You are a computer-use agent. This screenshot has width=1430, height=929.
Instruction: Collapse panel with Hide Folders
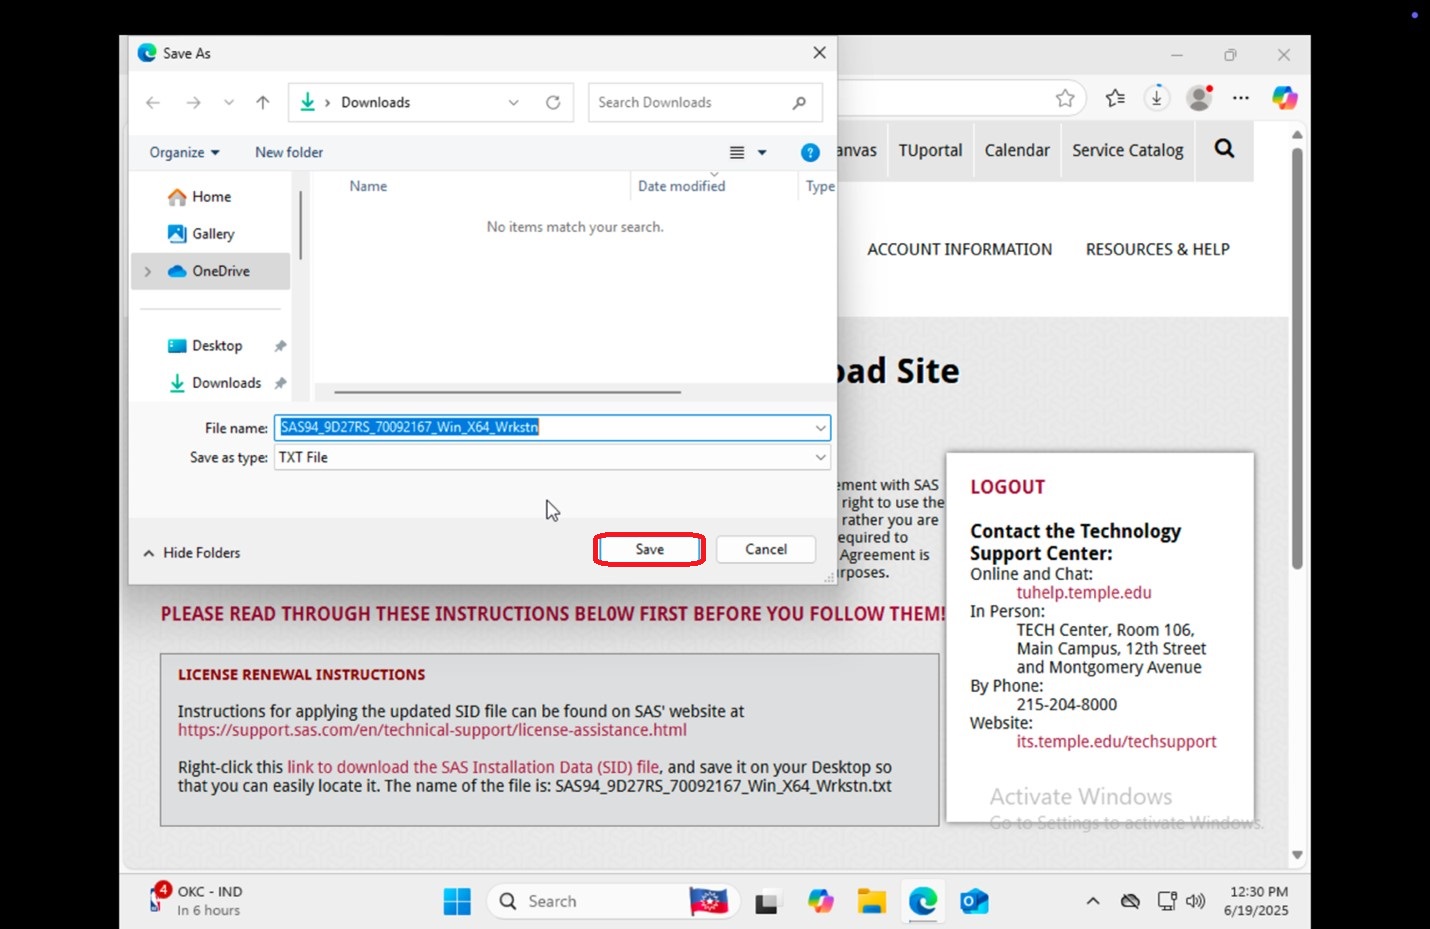point(192,552)
